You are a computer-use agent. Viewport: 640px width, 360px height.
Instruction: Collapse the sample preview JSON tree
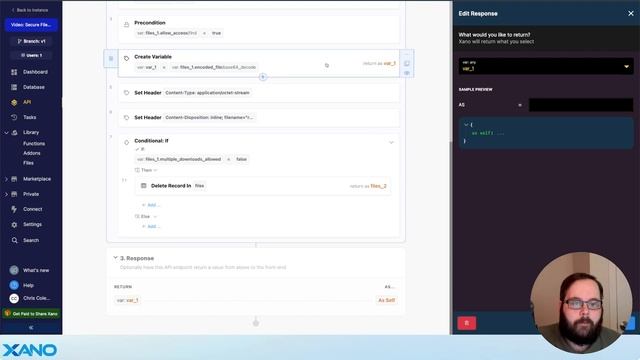click(x=466, y=125)
